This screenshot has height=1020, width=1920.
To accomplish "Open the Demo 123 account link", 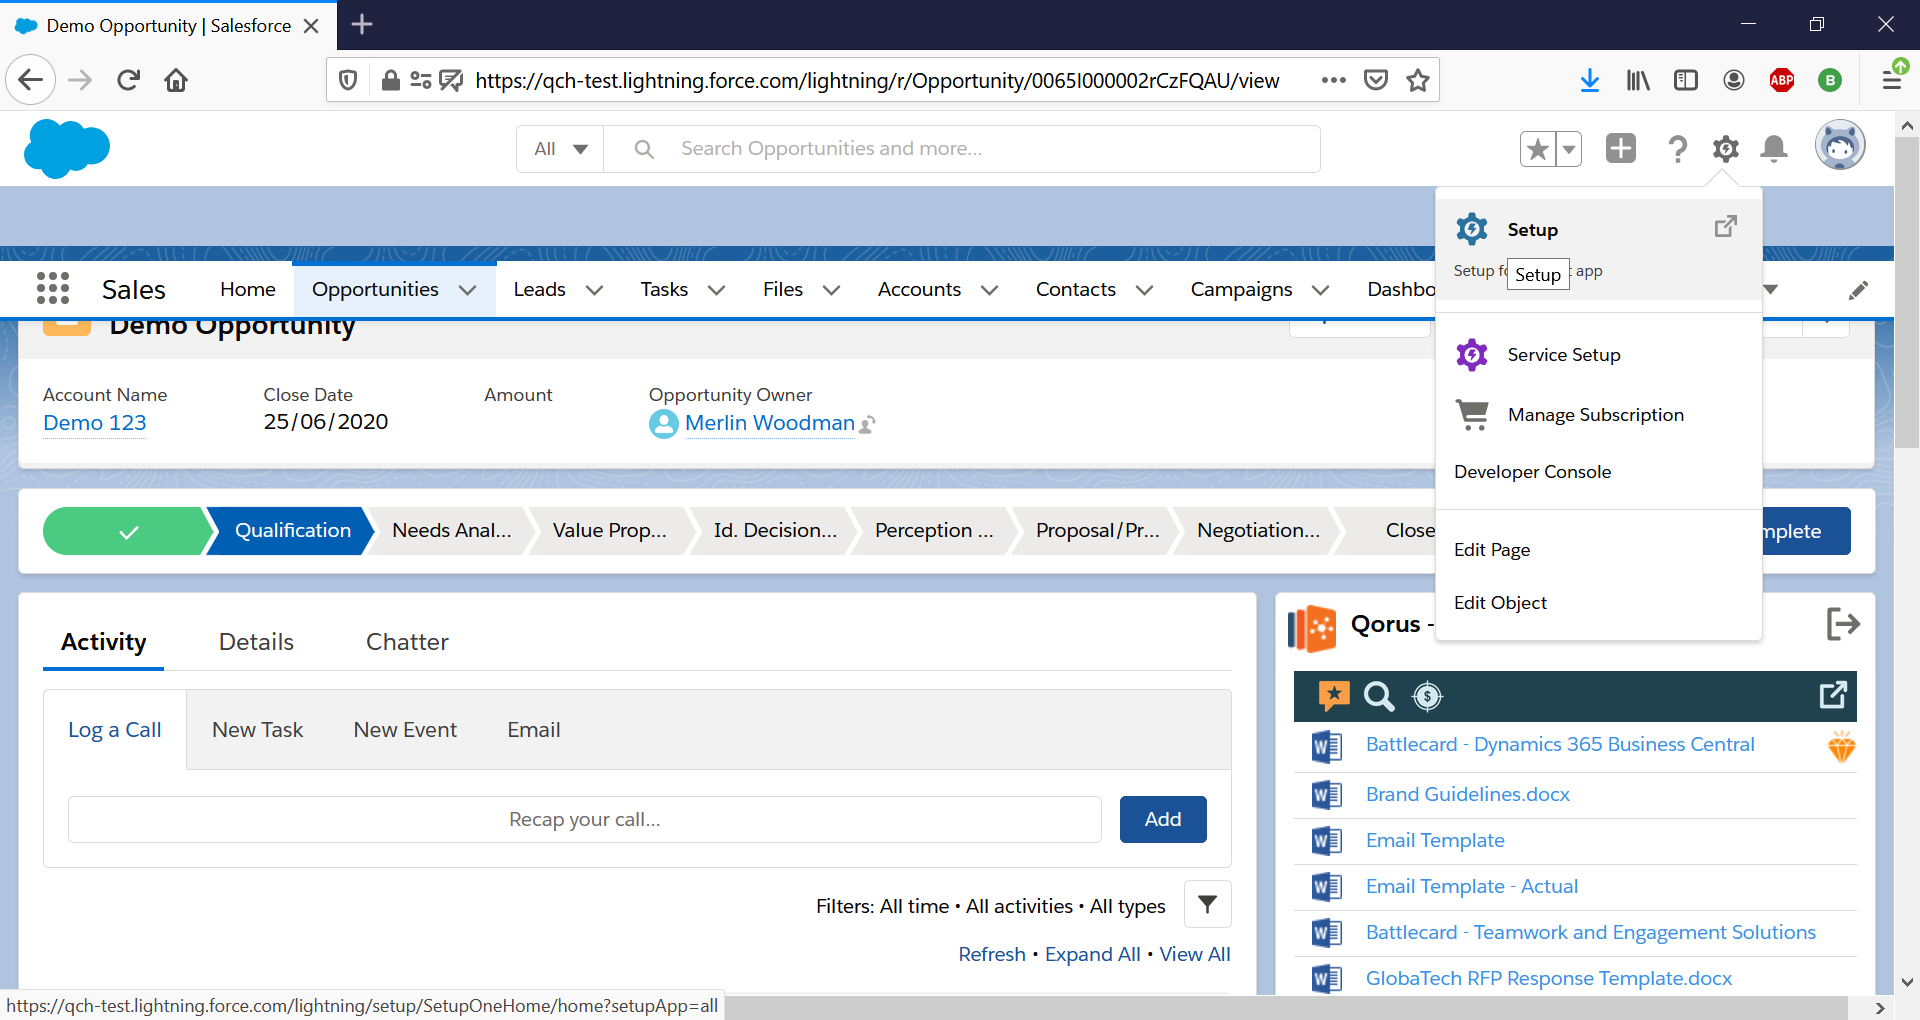I will pos(95,422).
